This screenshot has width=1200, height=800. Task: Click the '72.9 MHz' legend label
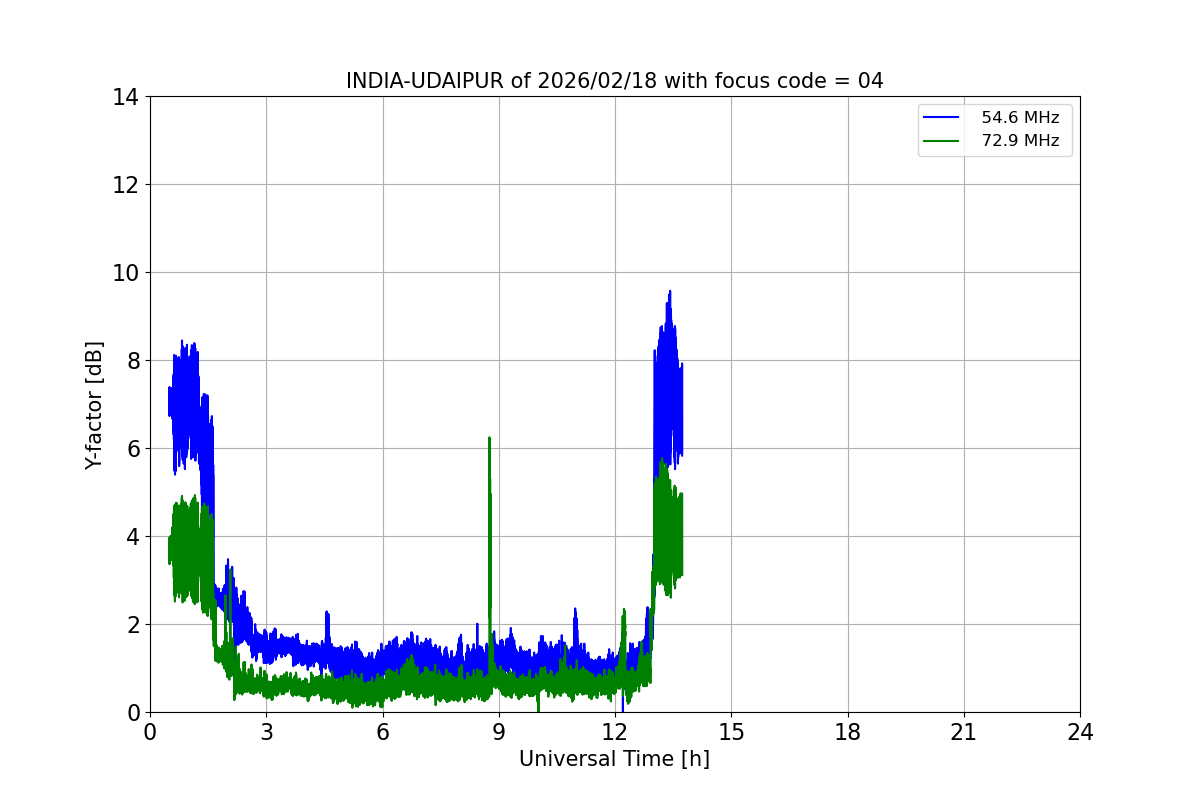1020,141
